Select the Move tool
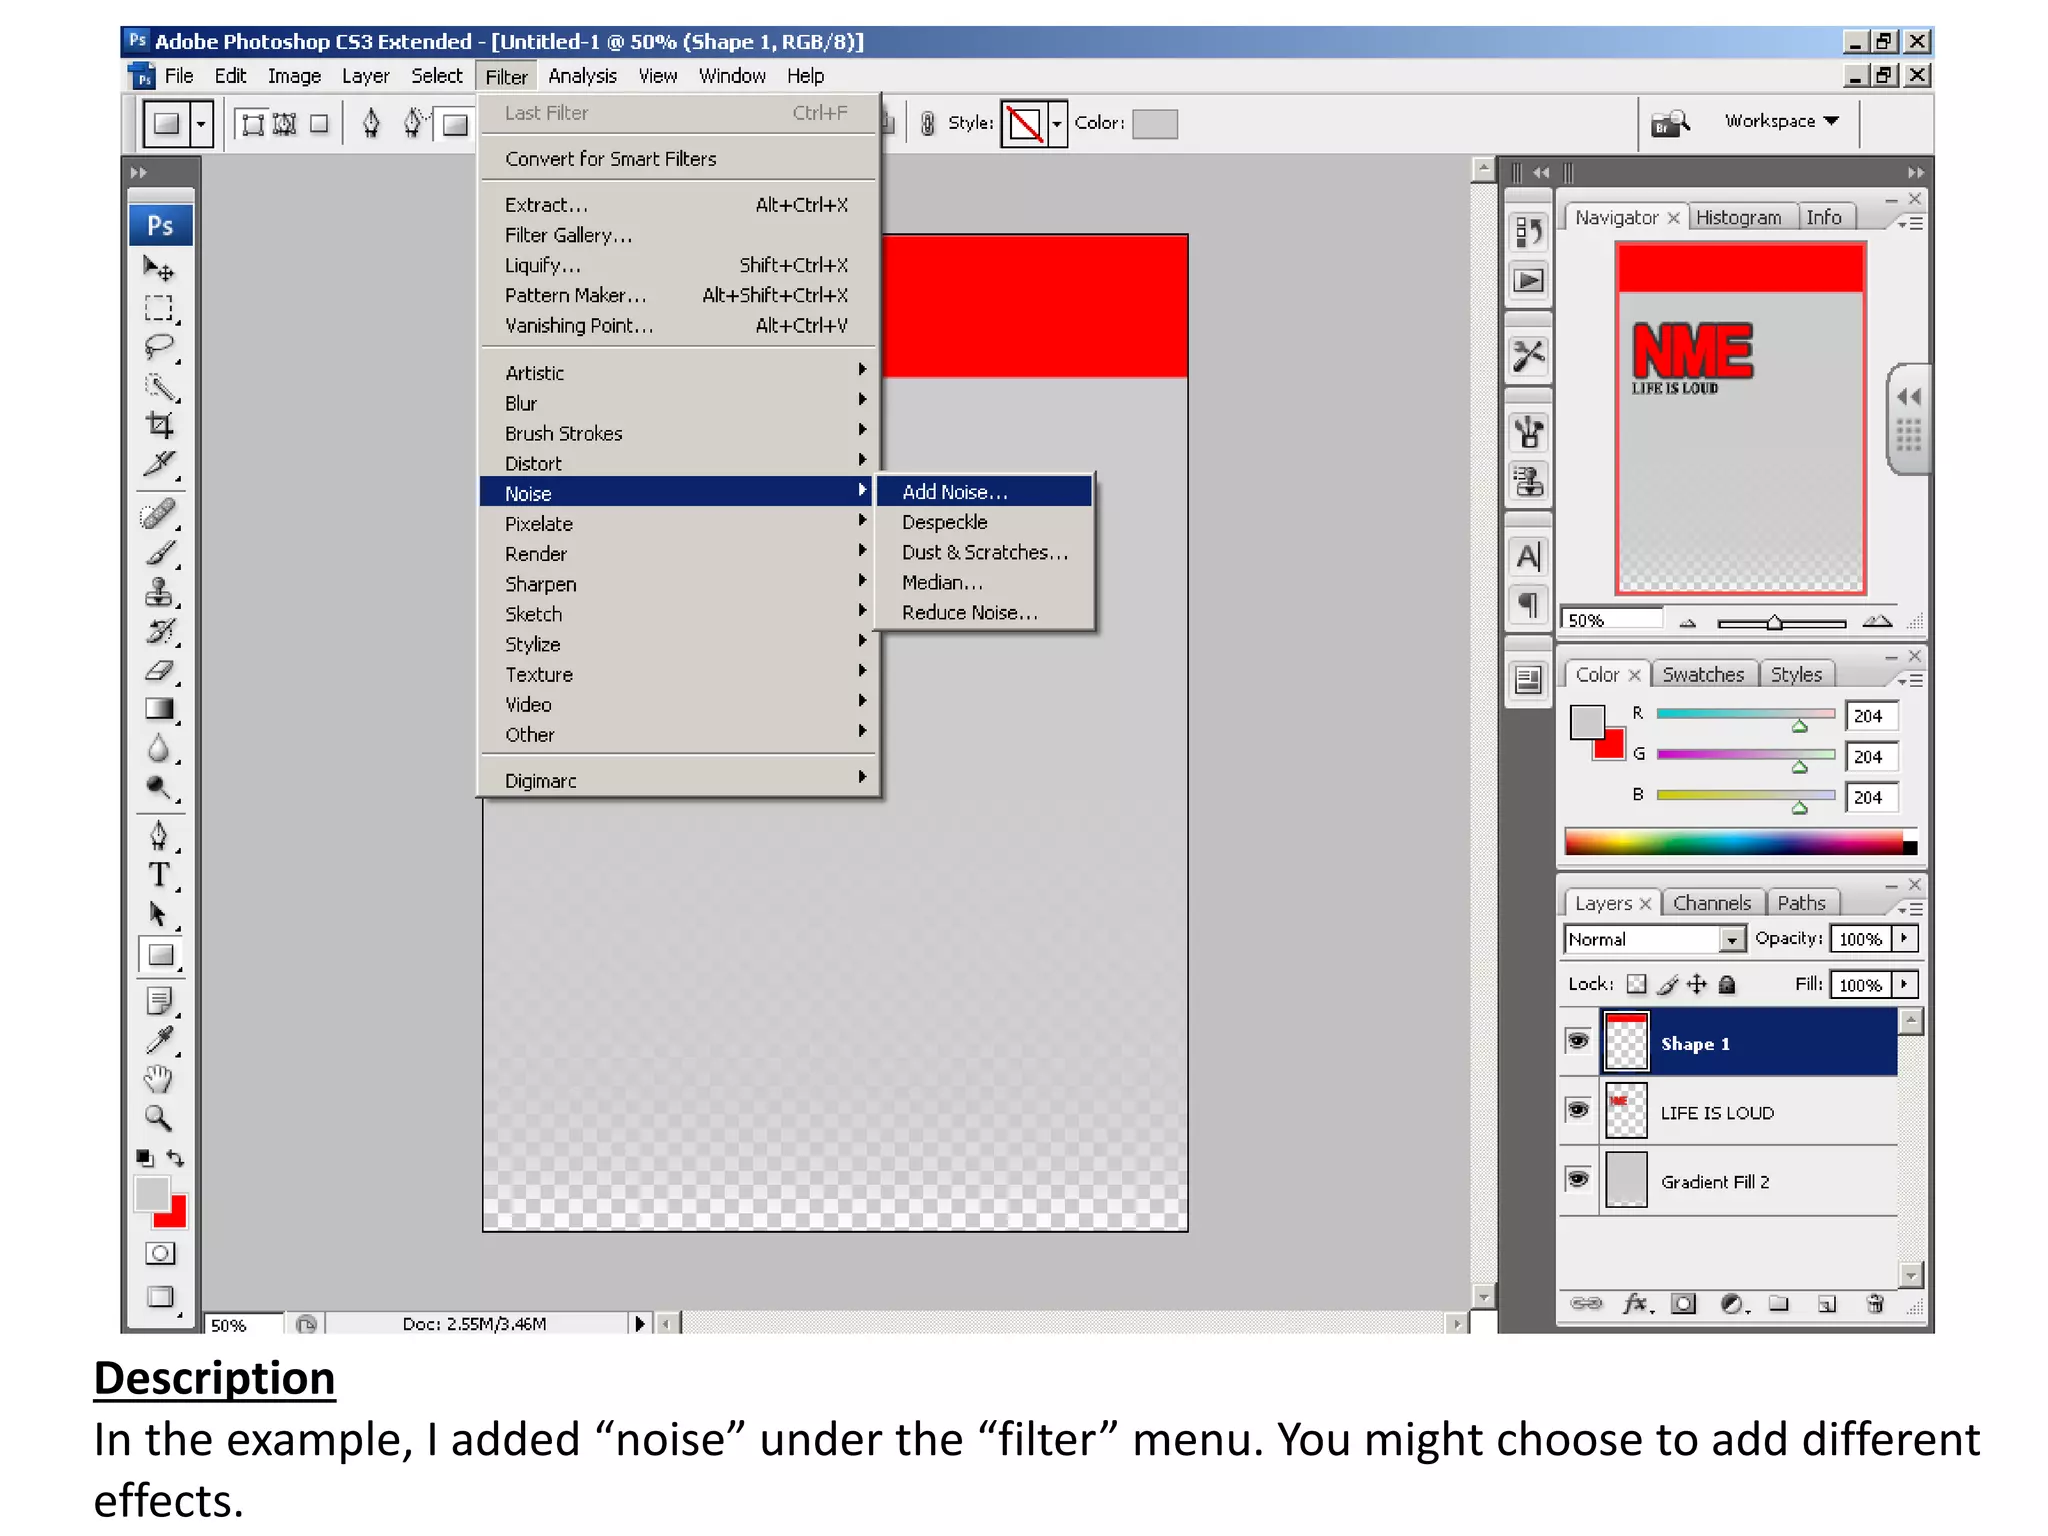The width and height of the screenshot is (2048, 1536). [x=158, y=268]
